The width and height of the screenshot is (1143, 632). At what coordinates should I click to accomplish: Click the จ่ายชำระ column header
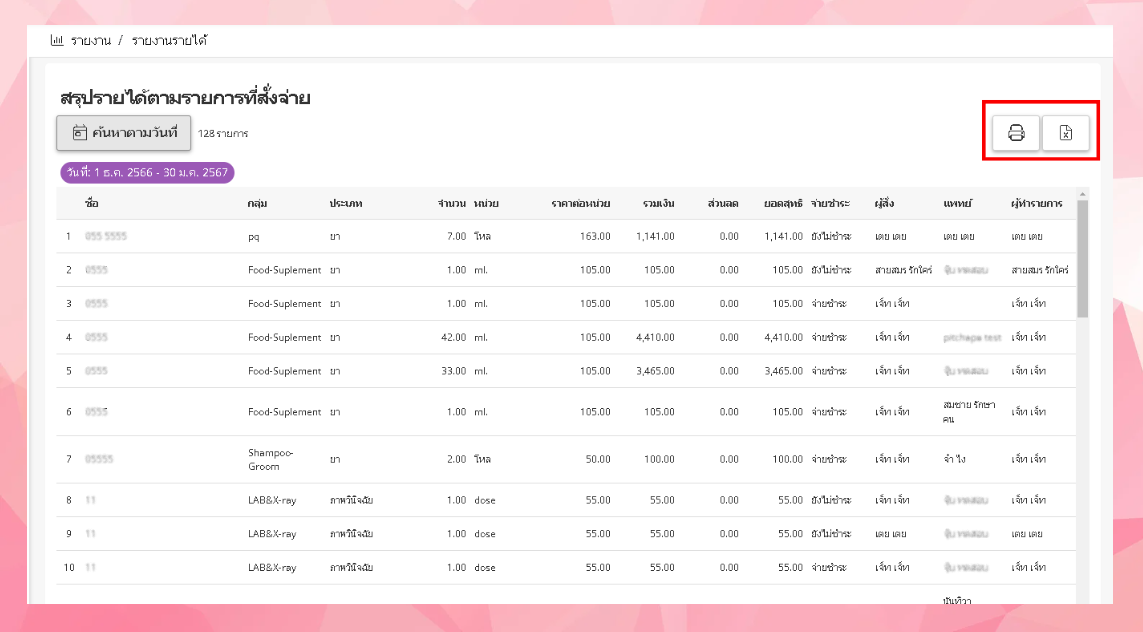830,203
